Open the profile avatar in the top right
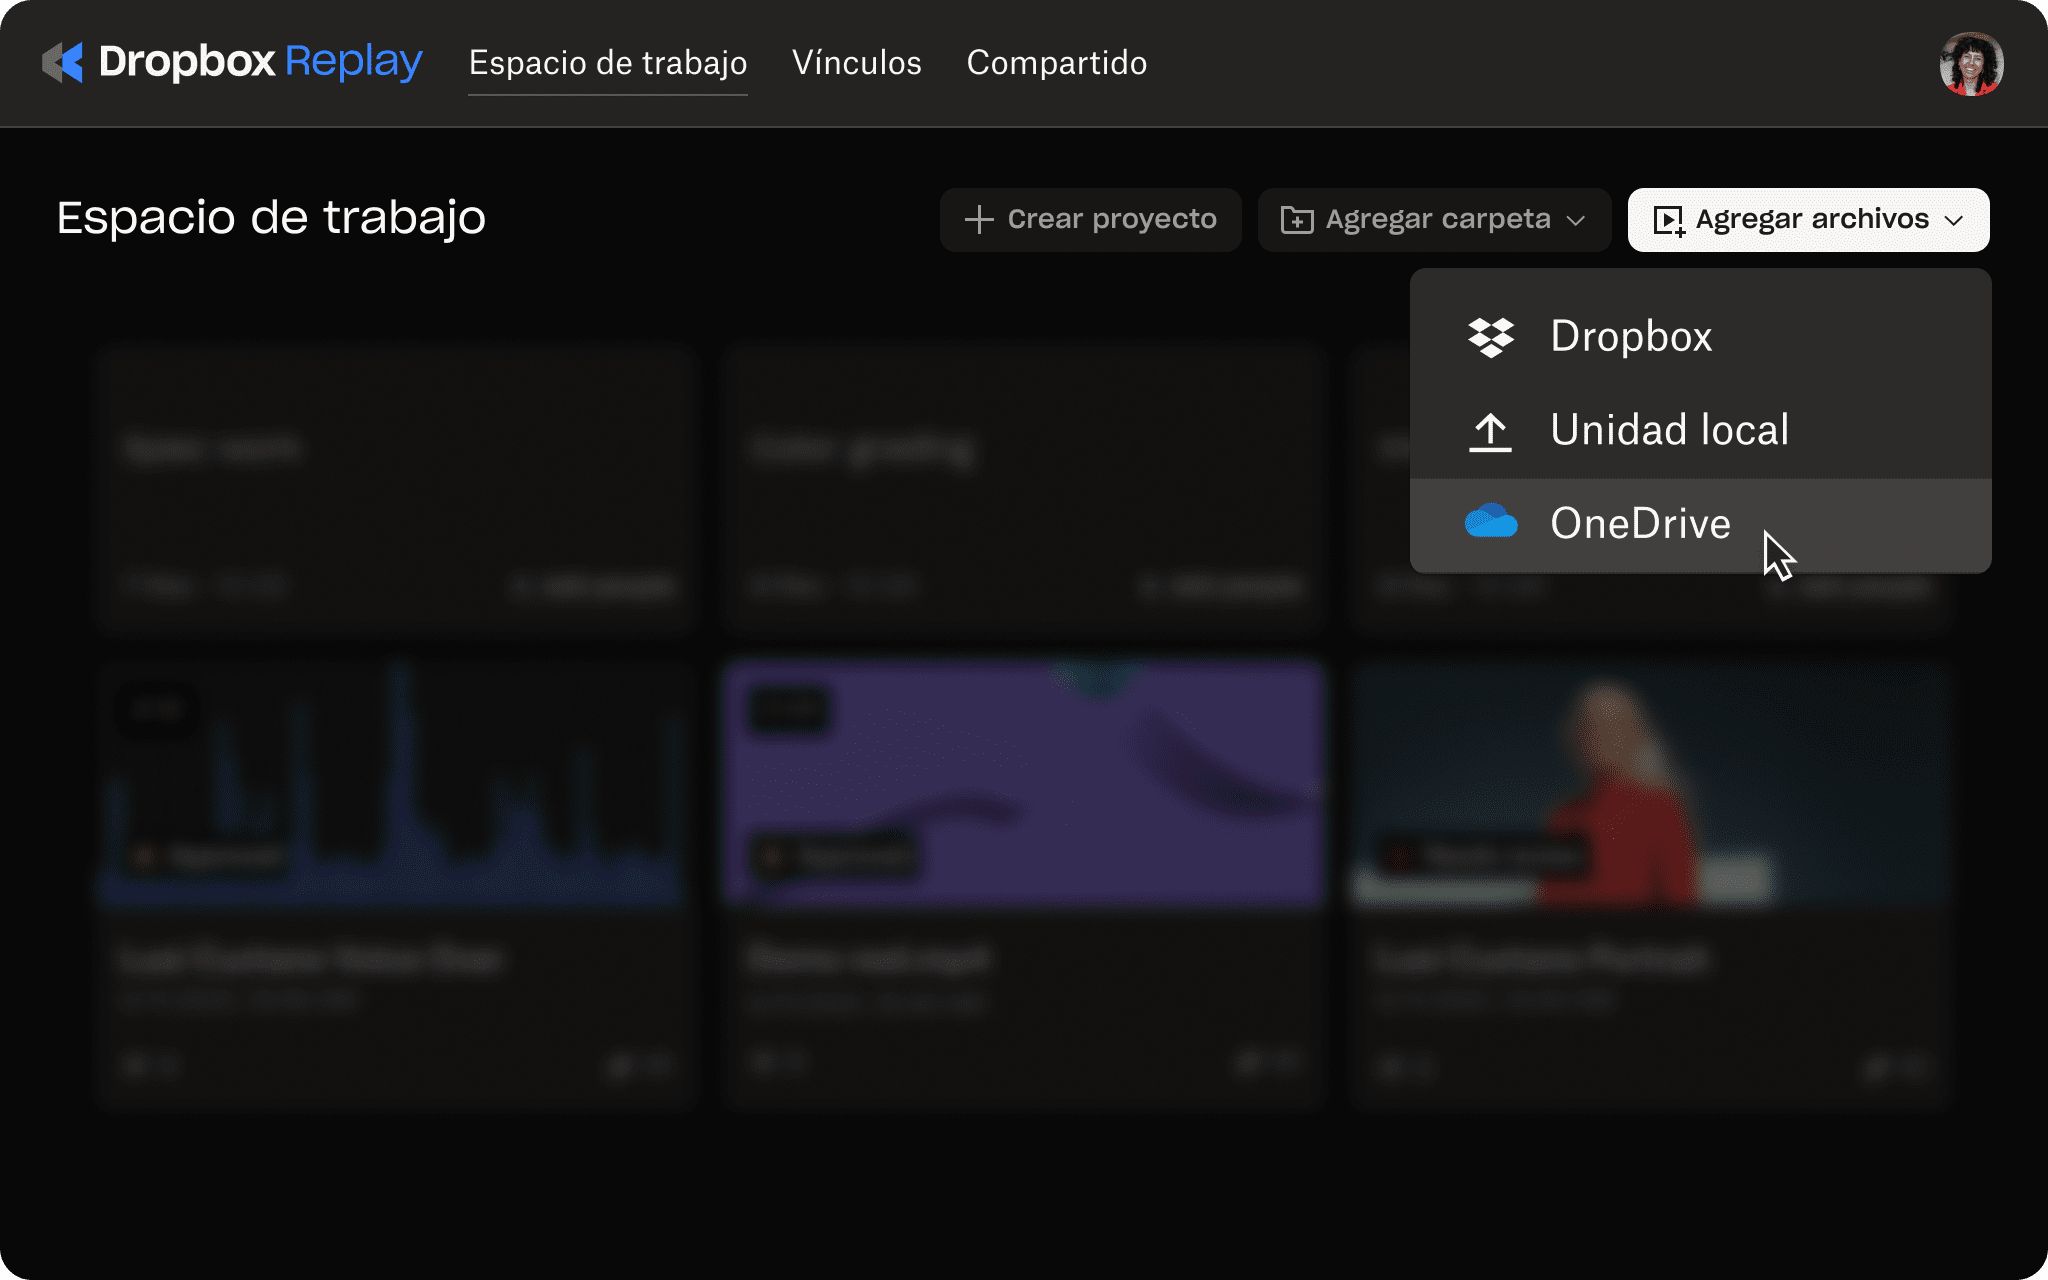Screen dimensions: 2048x1280 (x=1971, y=63)
